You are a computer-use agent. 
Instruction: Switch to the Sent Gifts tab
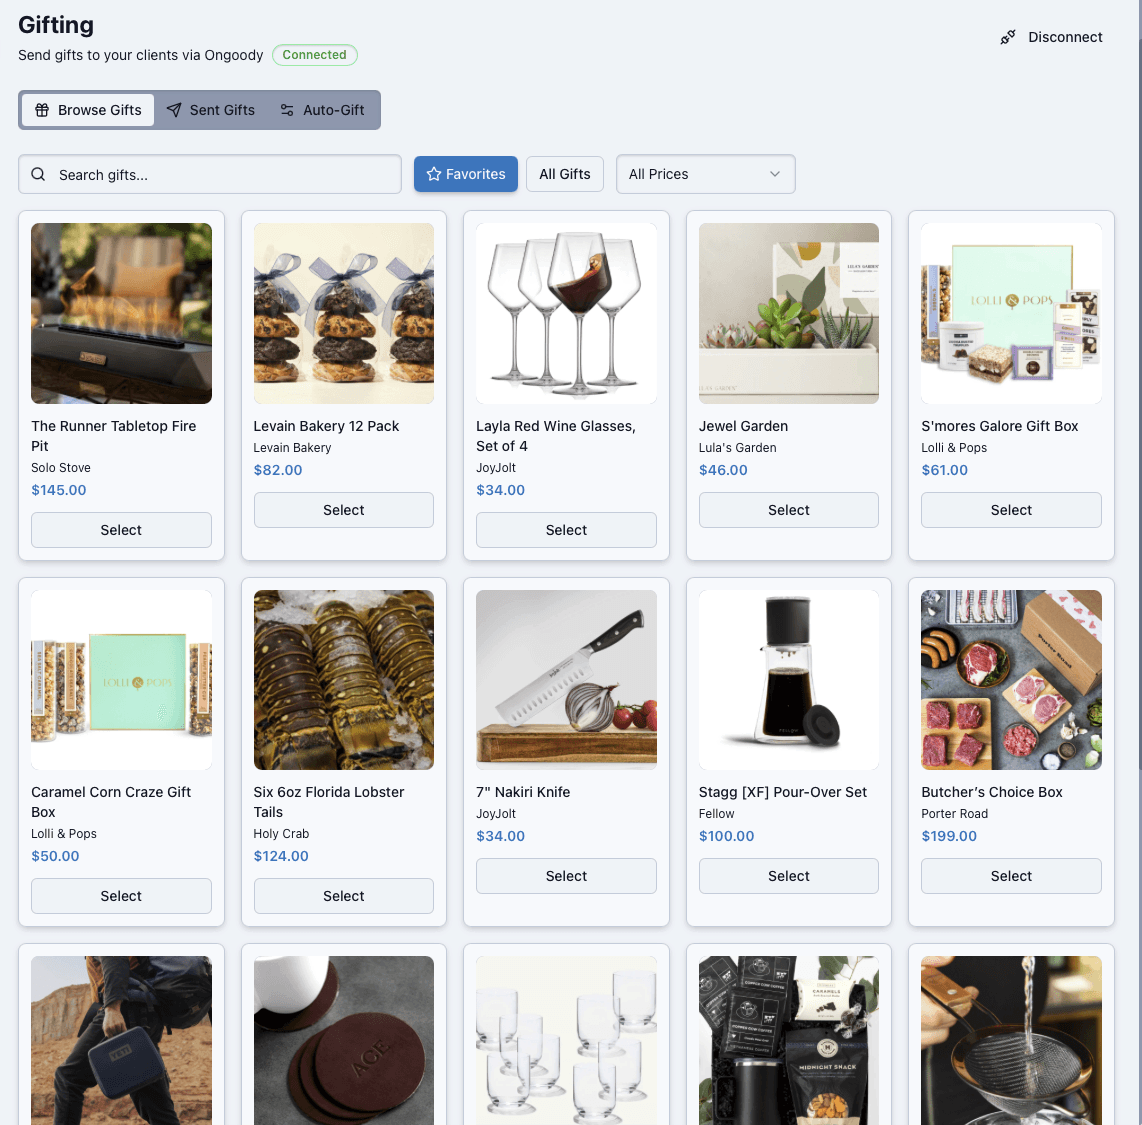coord(211,110)
